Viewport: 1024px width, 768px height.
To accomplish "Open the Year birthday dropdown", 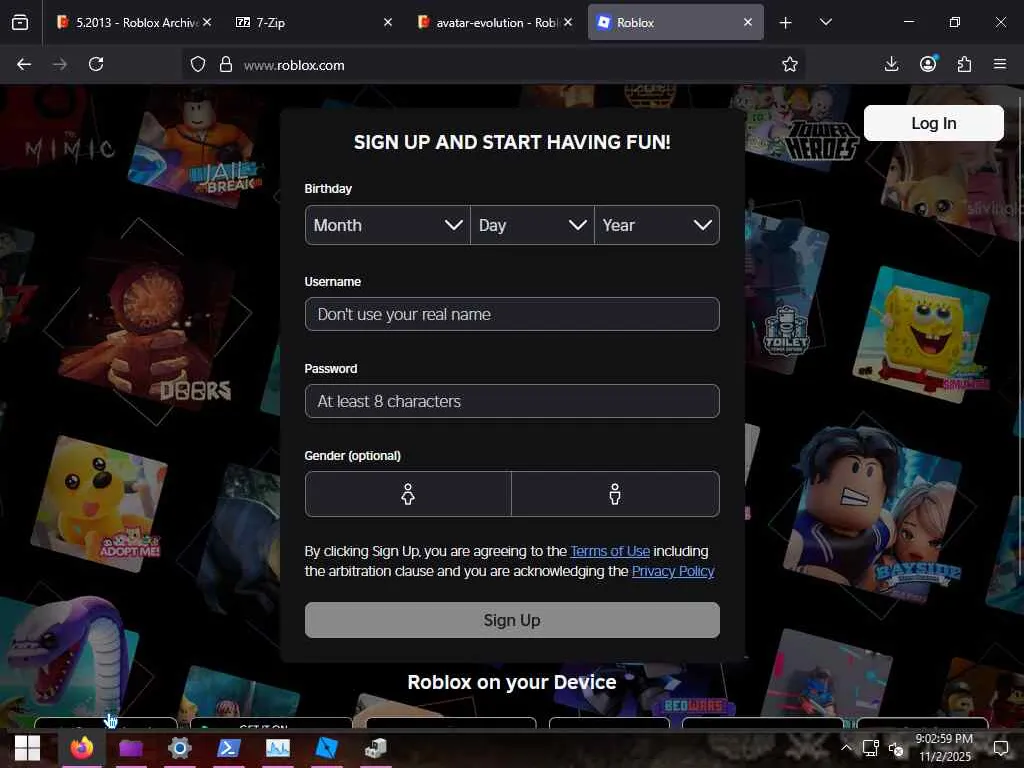I will (x=657, y=225).
